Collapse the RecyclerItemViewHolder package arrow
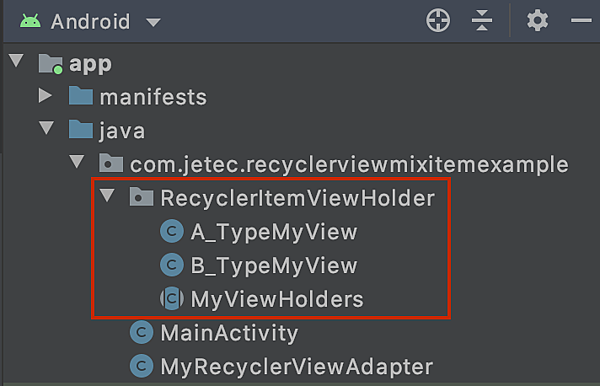The image size is (600, 386). (107, 195)
